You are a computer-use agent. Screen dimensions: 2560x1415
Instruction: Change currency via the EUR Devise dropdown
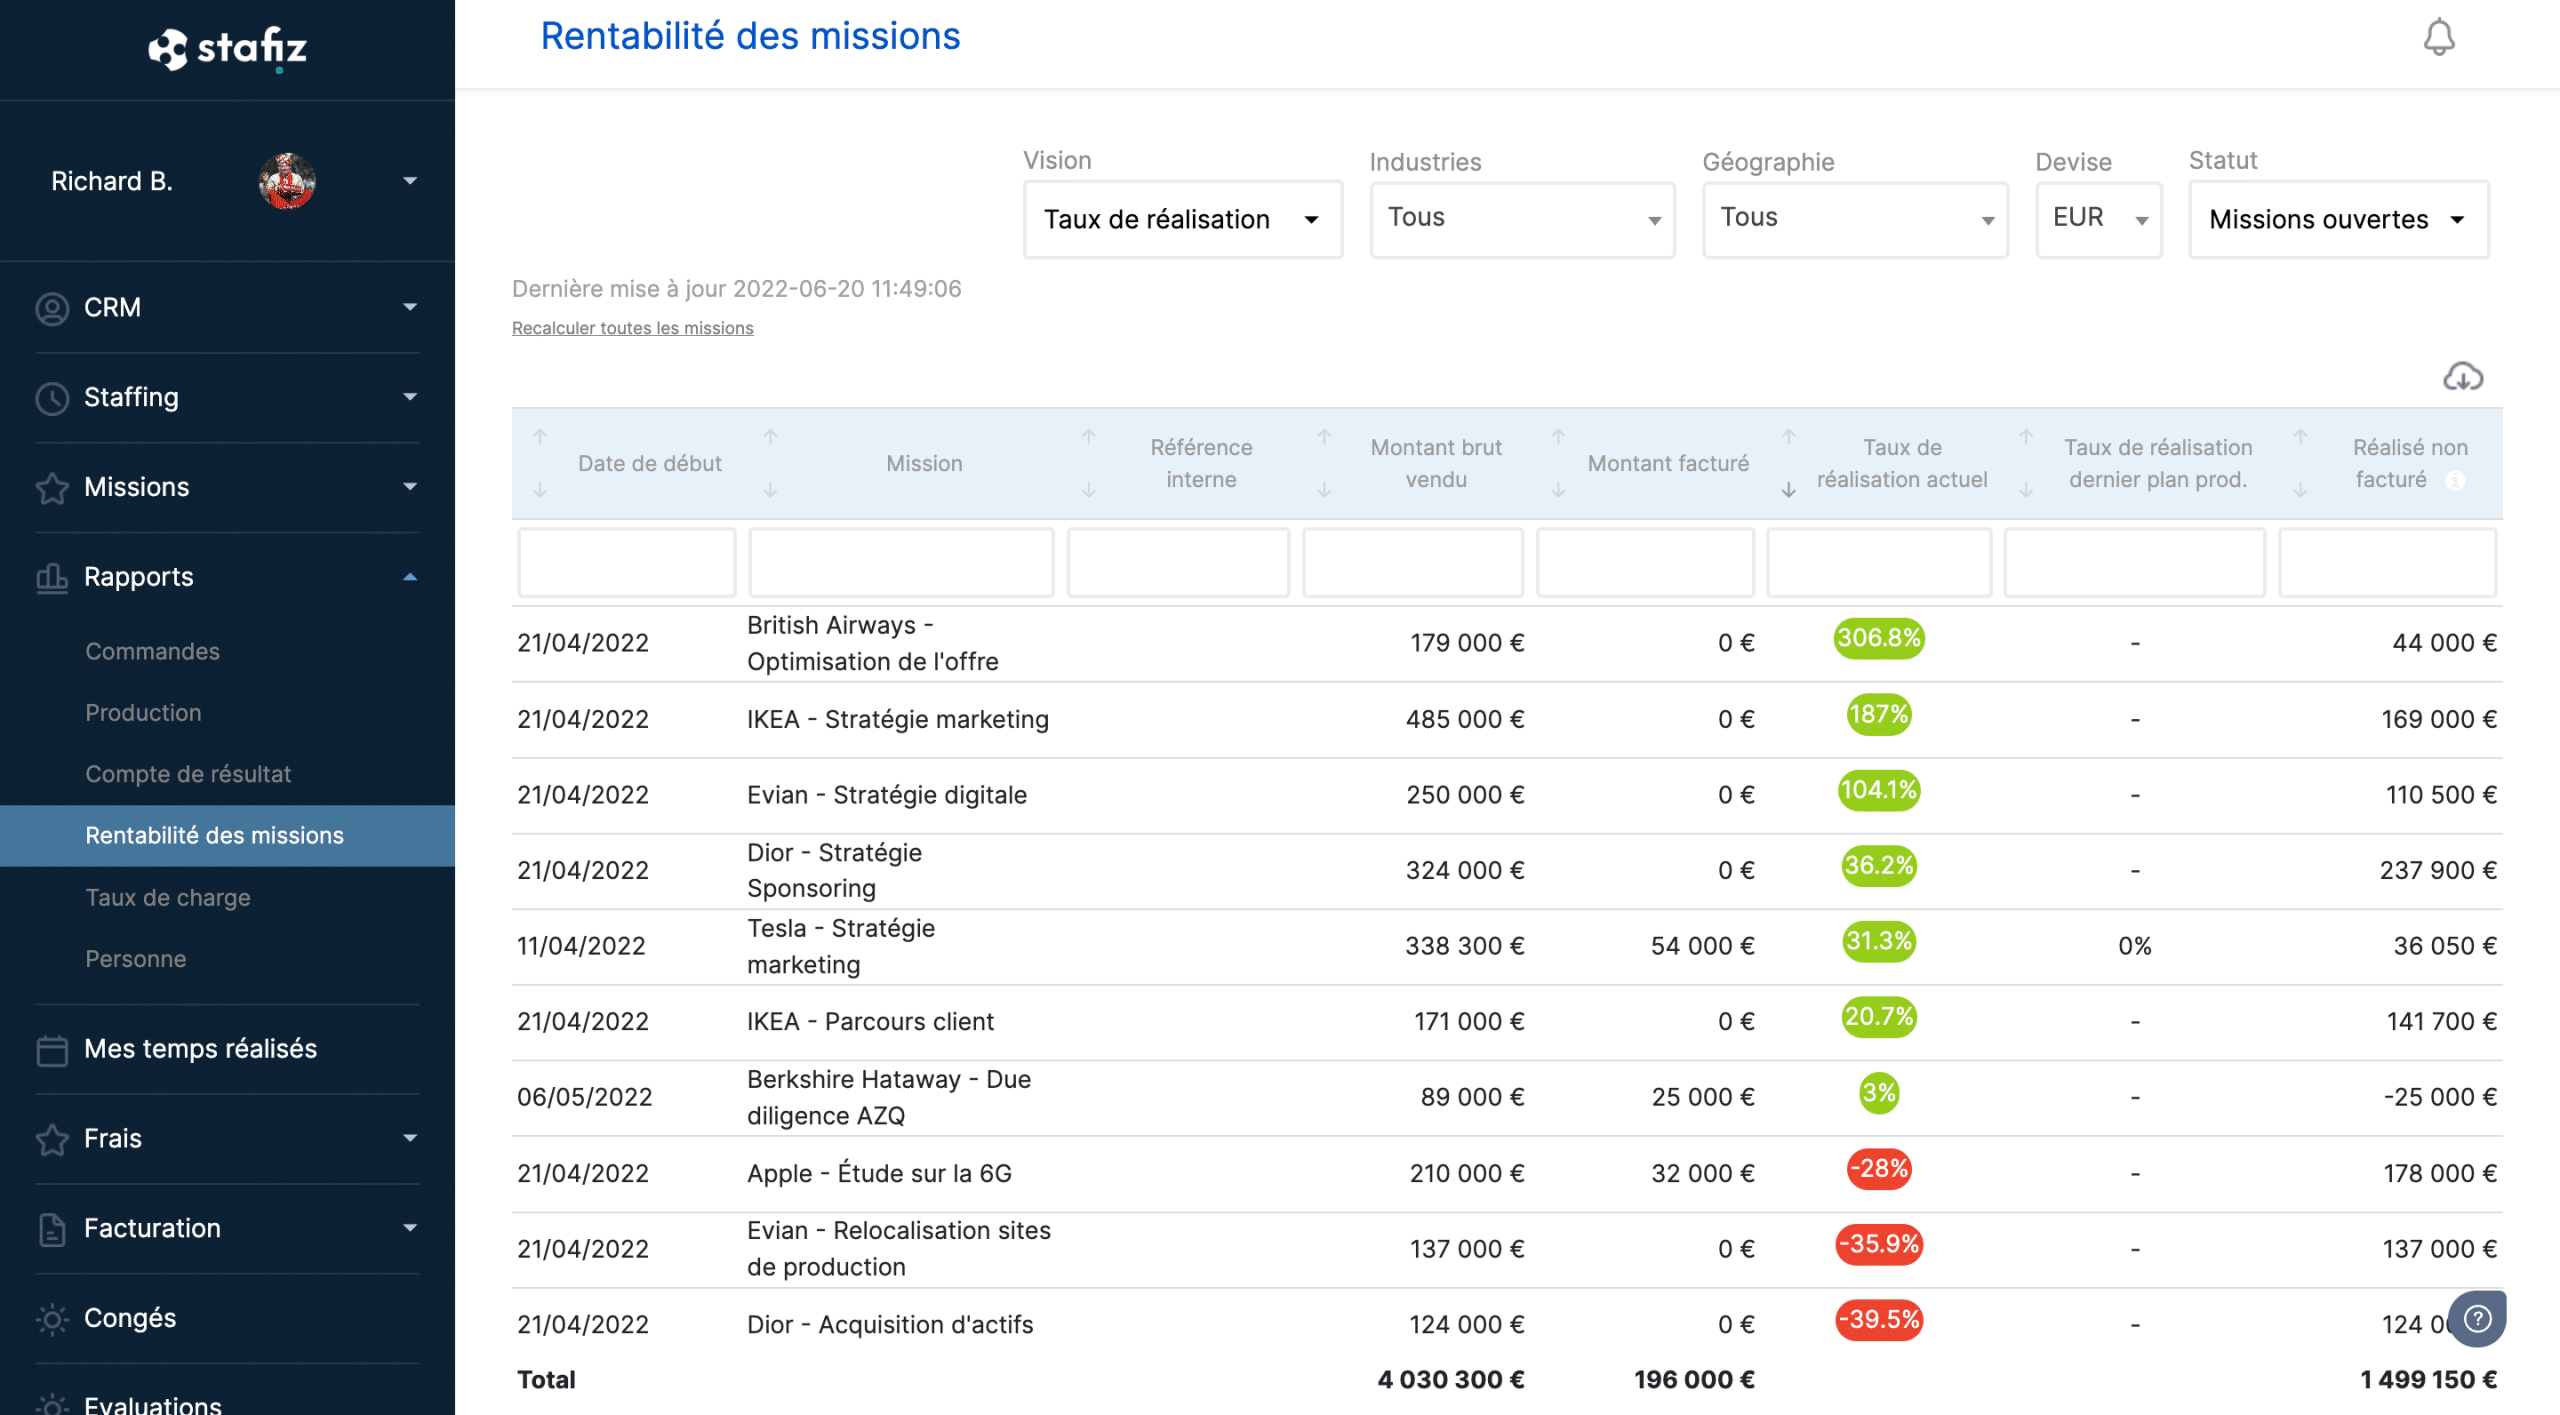coord(2099,219)
